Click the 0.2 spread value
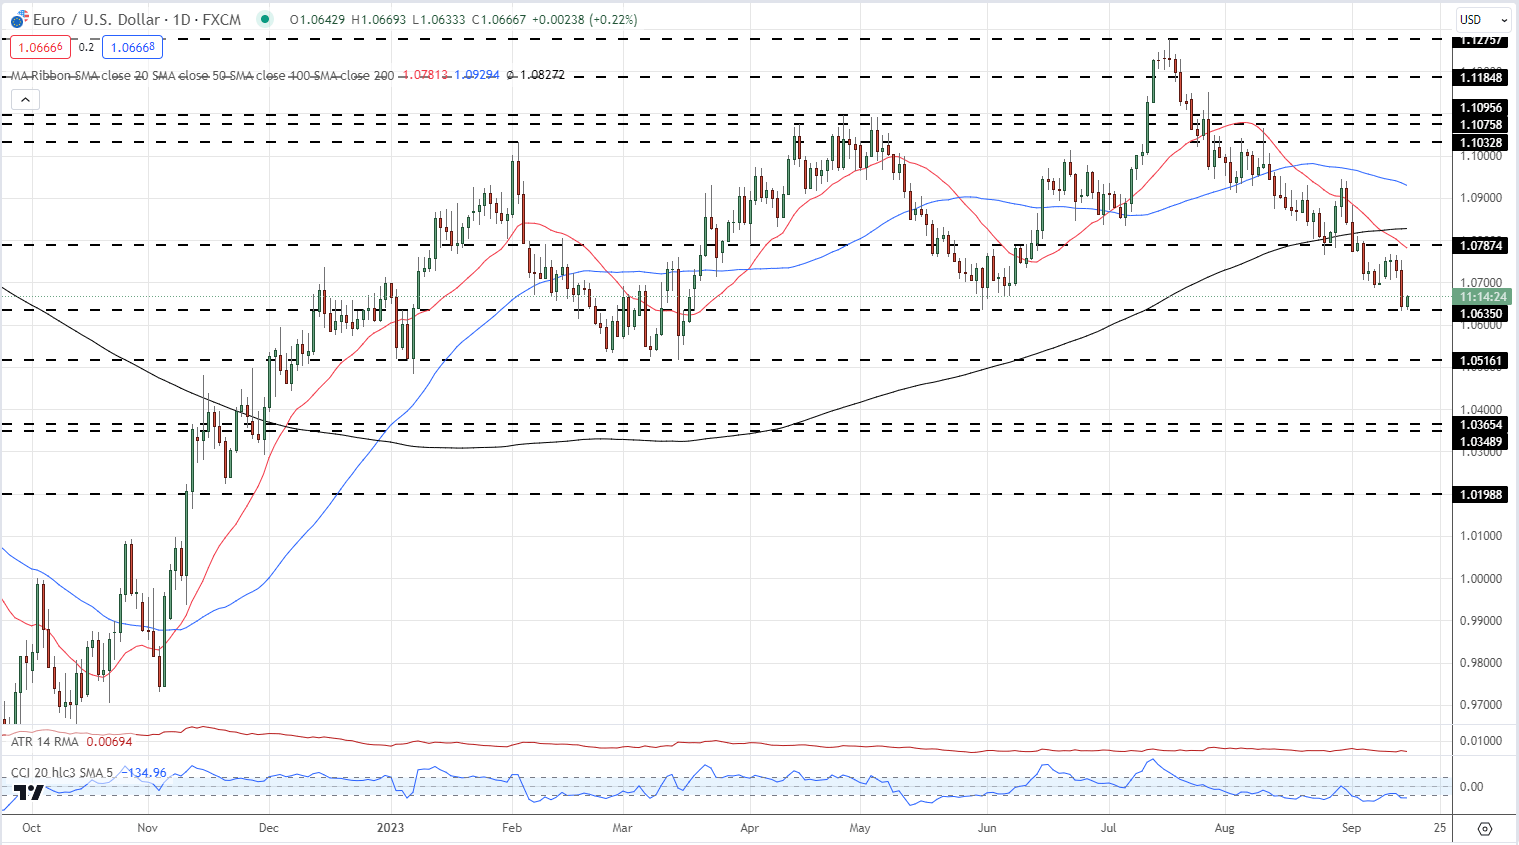 tap(86, 47)
